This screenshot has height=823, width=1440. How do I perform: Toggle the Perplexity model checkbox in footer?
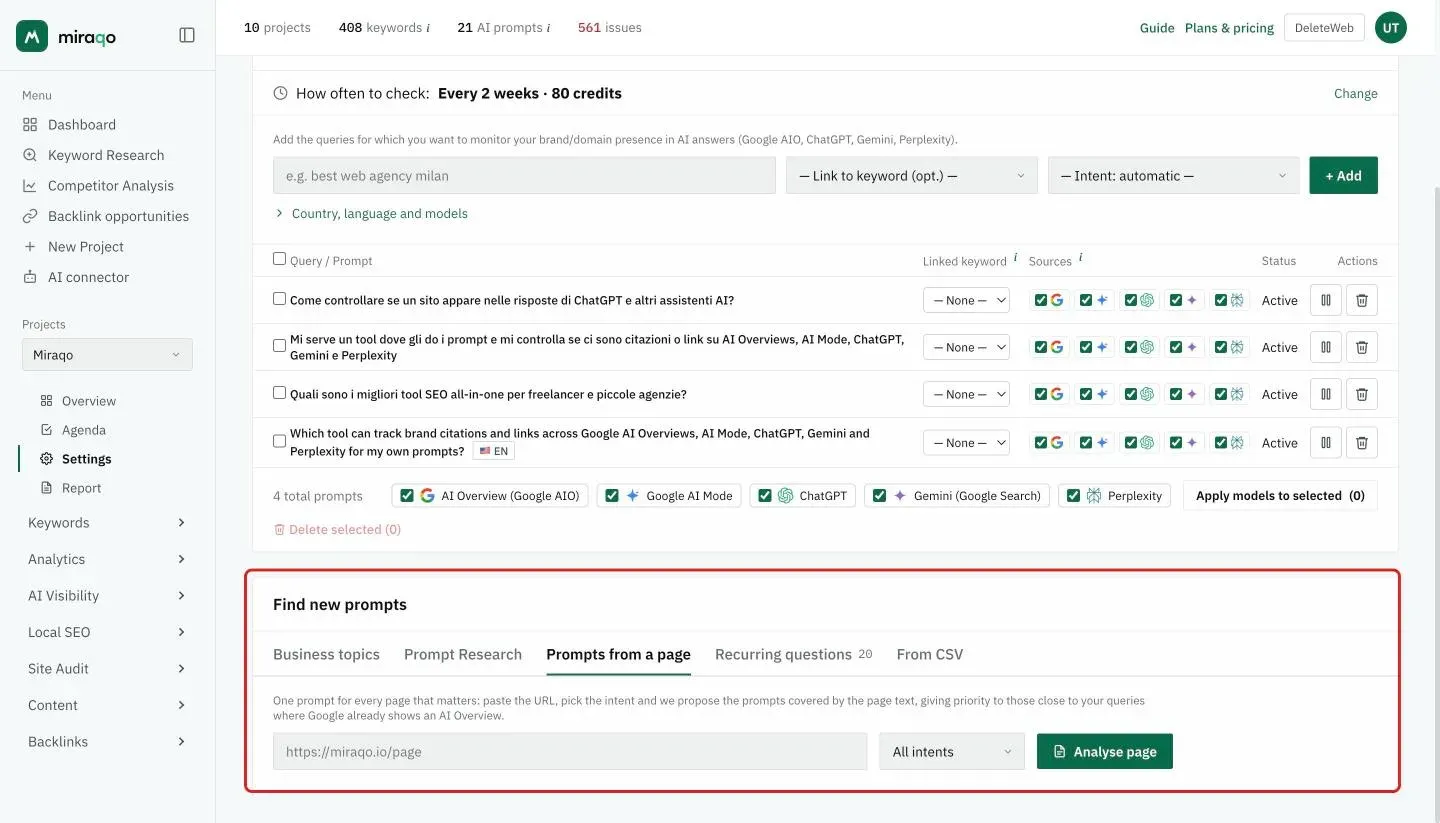pos(1073,495)
